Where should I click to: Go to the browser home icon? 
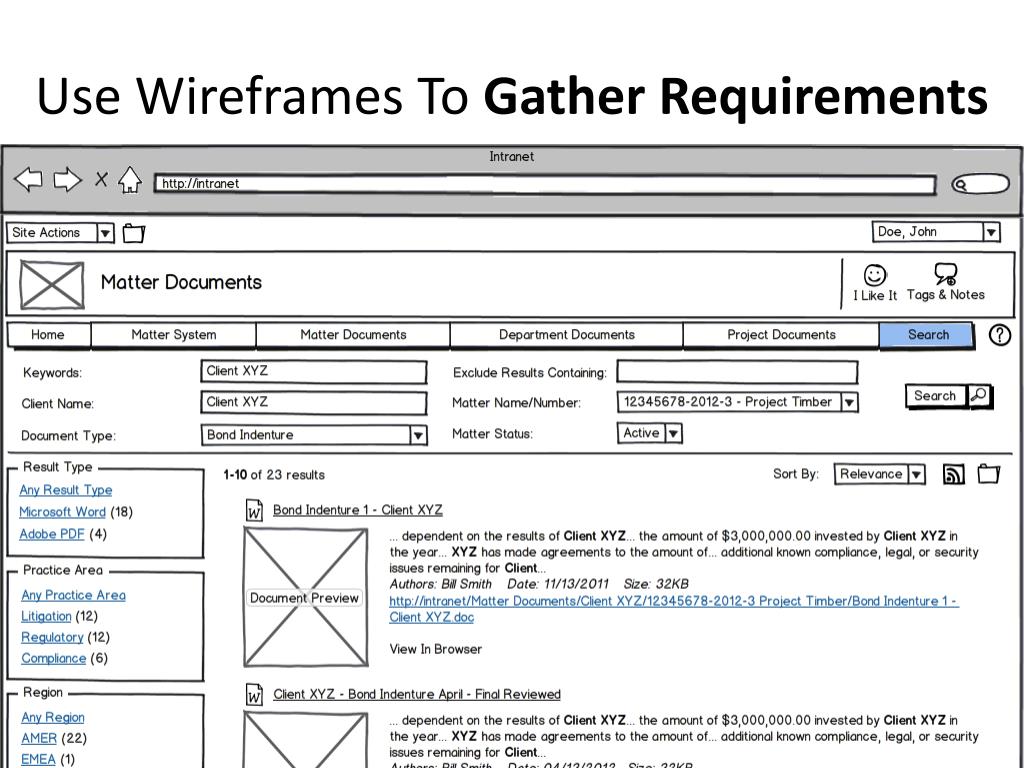click(130, 180)
